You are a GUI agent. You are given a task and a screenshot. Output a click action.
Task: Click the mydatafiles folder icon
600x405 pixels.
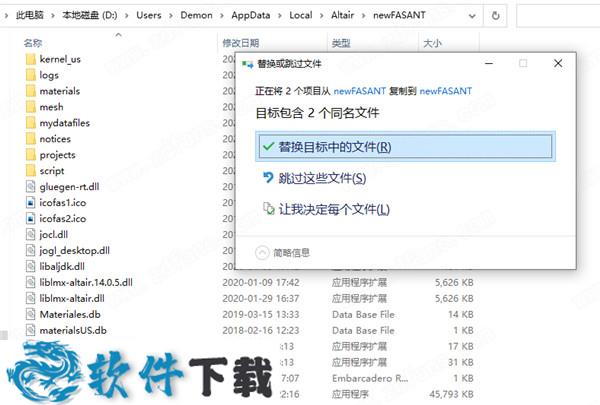tap(31, 123)
